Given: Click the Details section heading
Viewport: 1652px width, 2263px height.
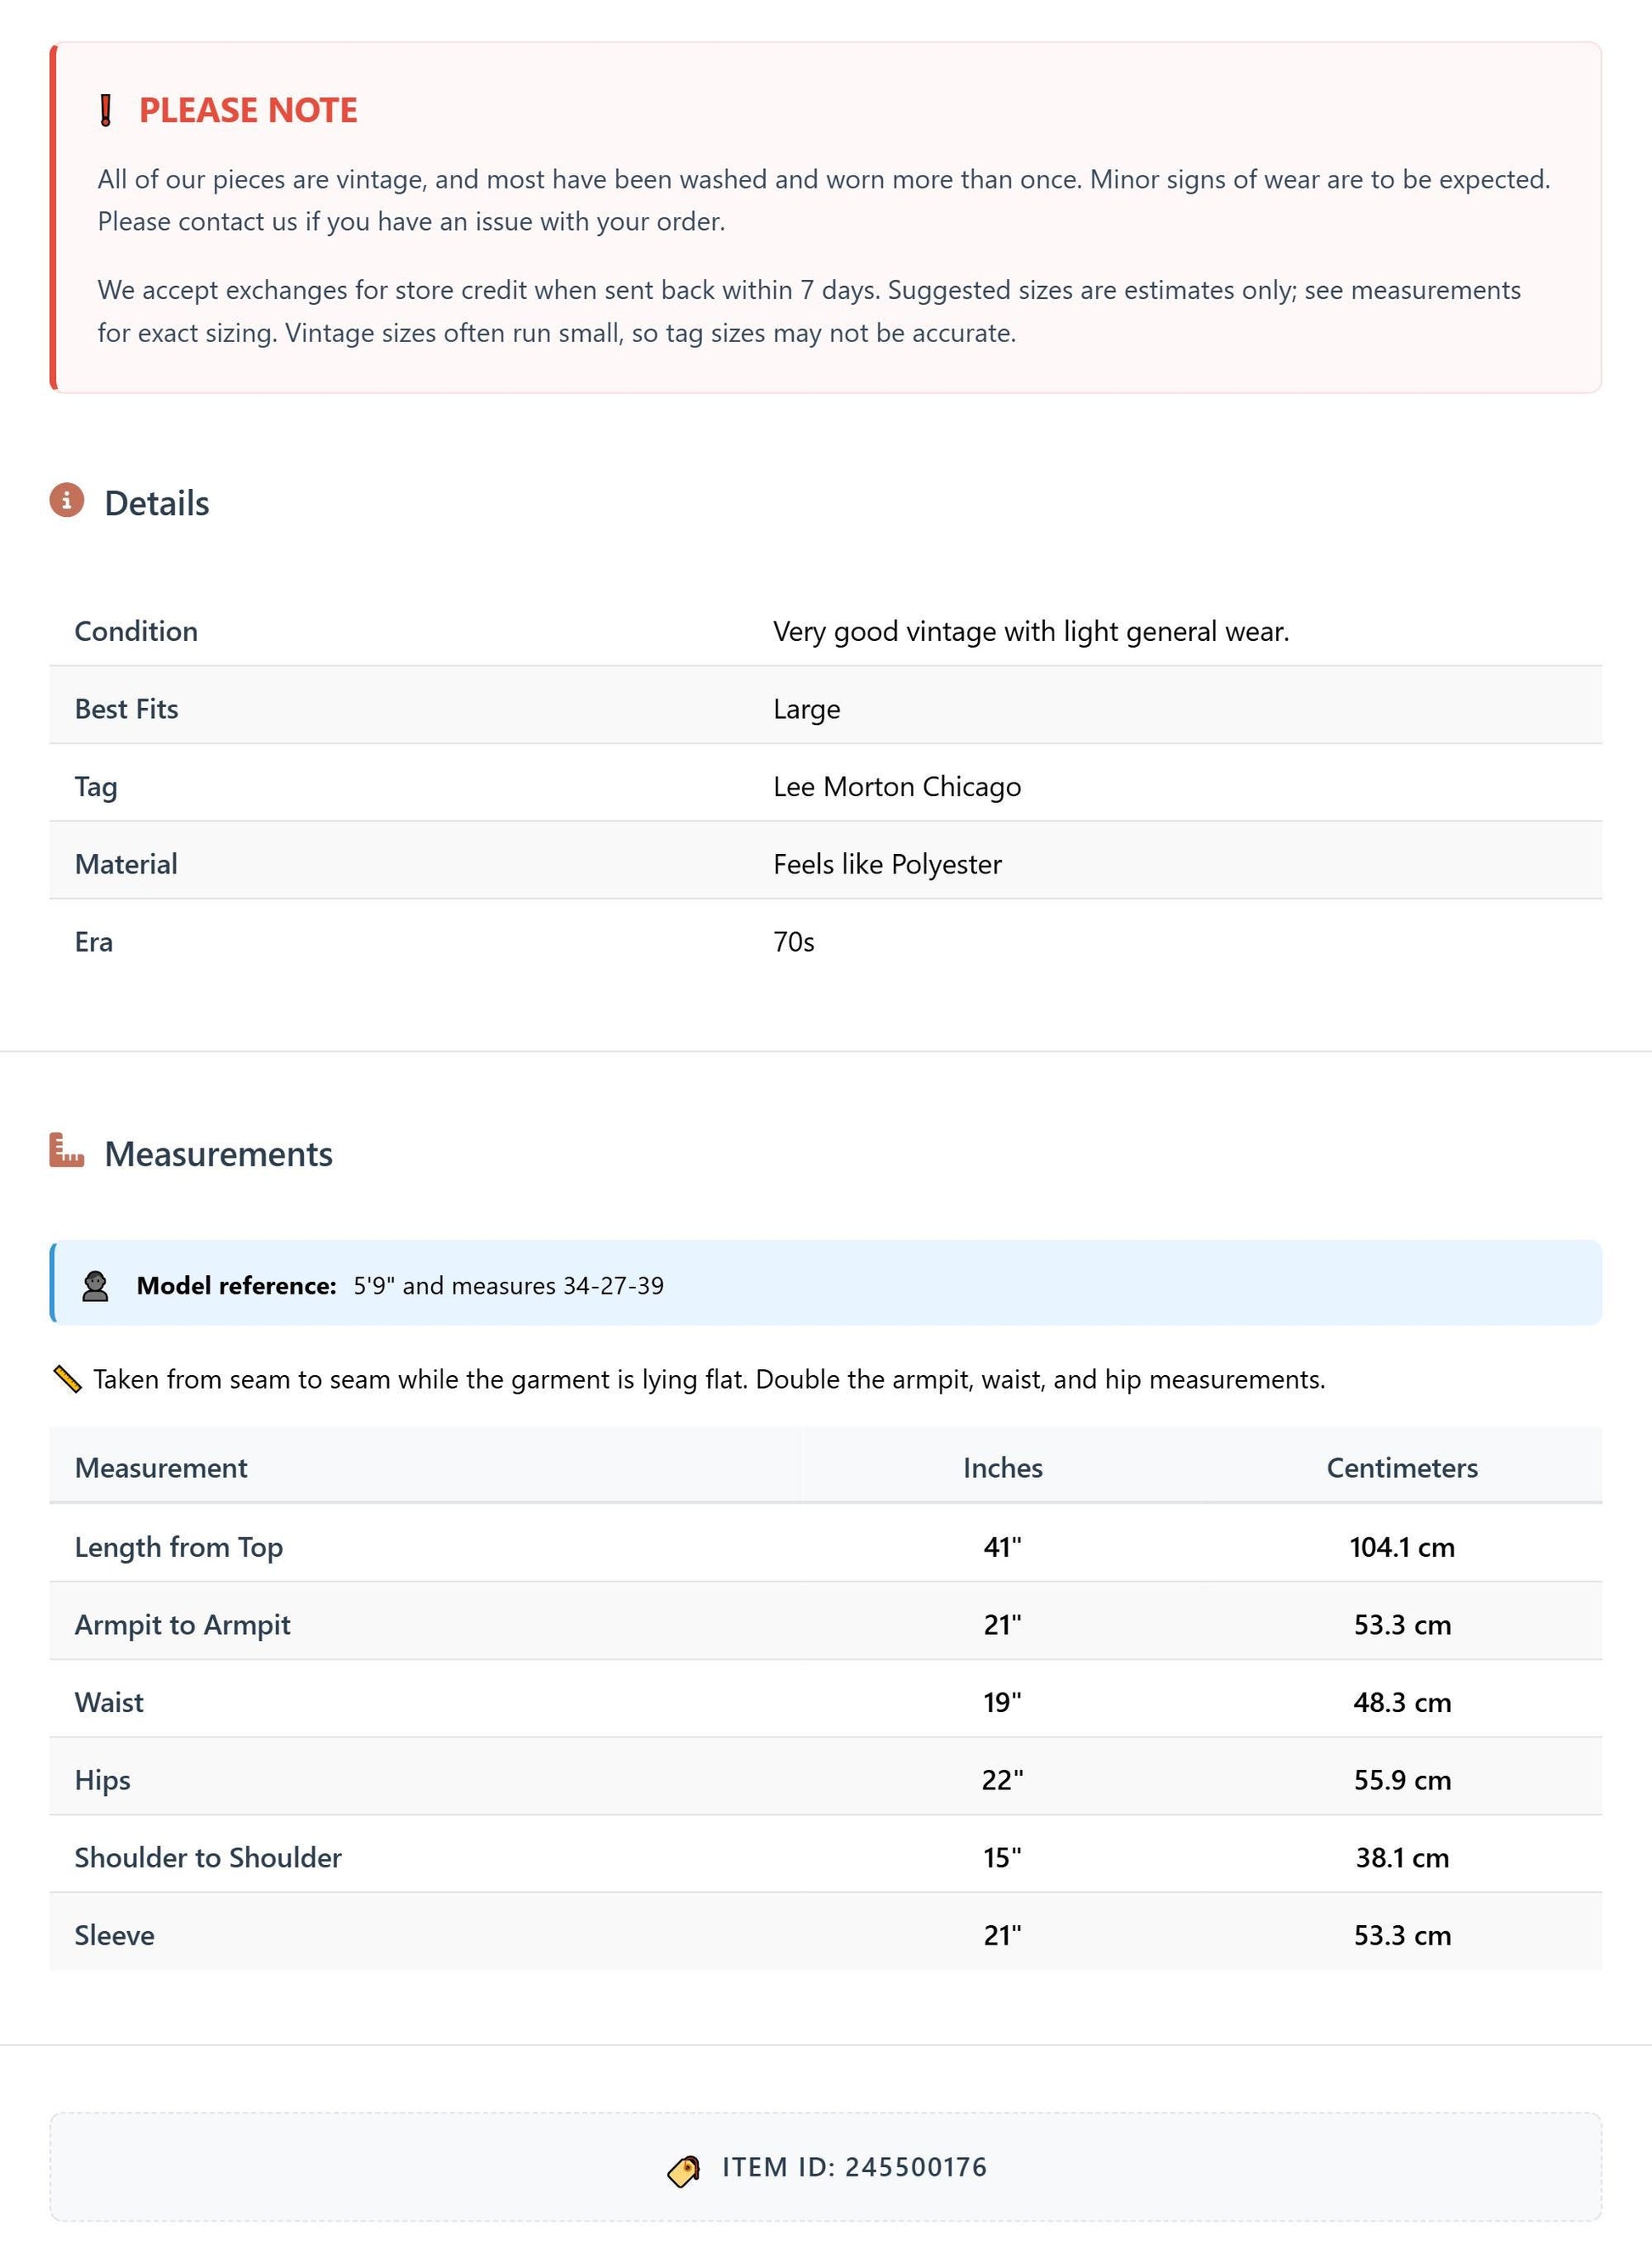Looking at the screenshot, I should point(157,503).
